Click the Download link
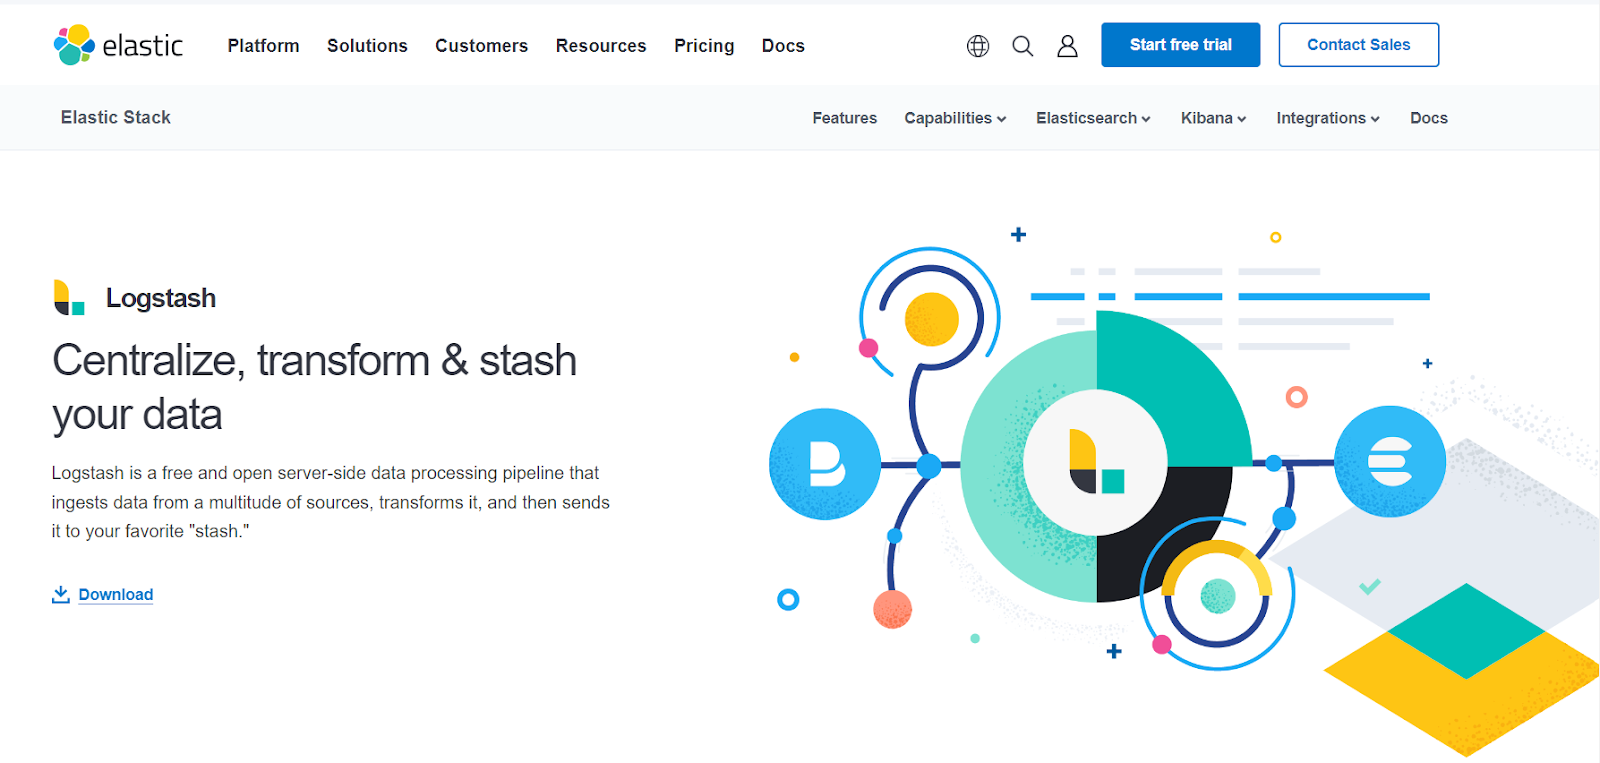1600x763 pixels. click(116, 594)
